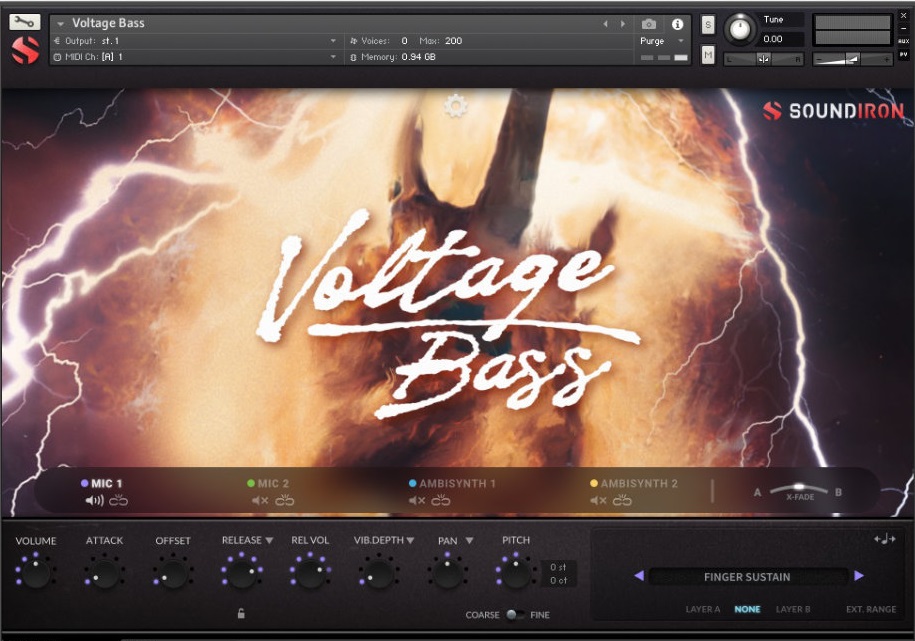Toggle the Solo S button
Image resolution: width=915 pixels, height=641 pixels.
pos(708,25)
